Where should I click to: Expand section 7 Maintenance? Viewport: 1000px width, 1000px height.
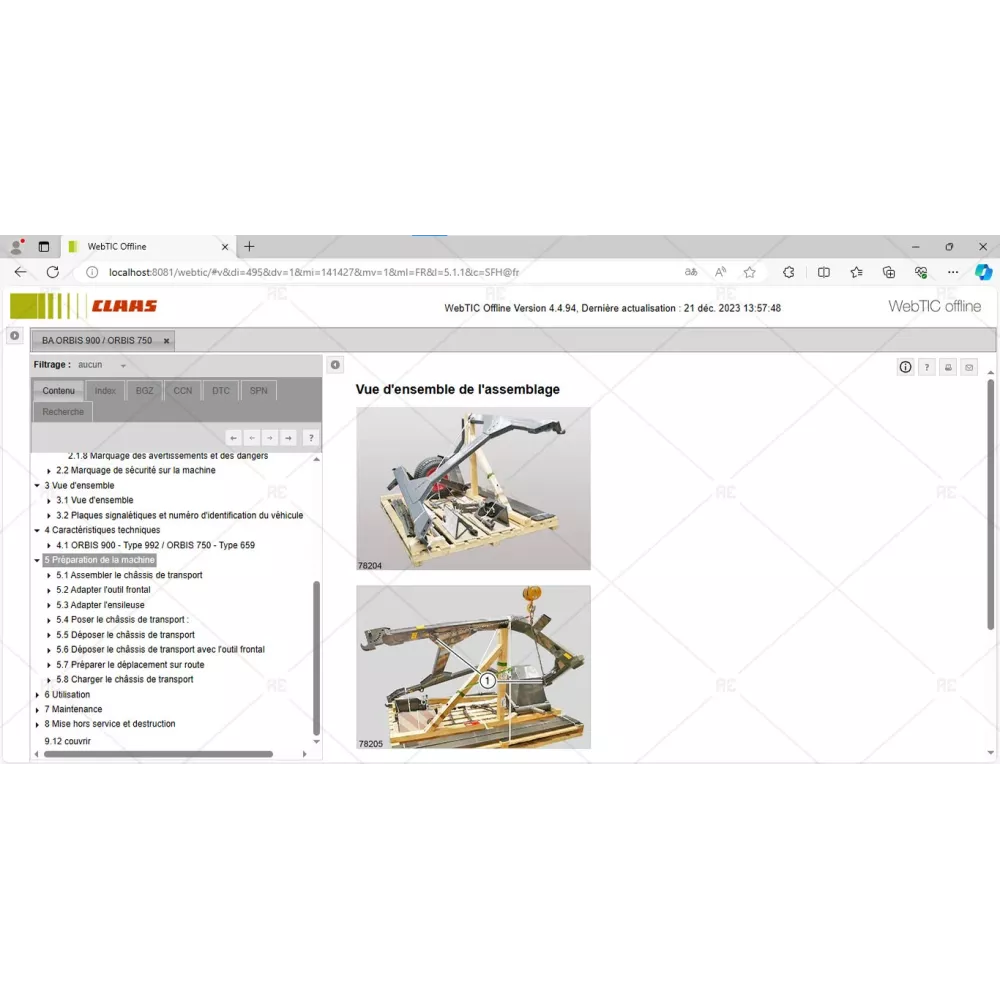tap(37, 710)
